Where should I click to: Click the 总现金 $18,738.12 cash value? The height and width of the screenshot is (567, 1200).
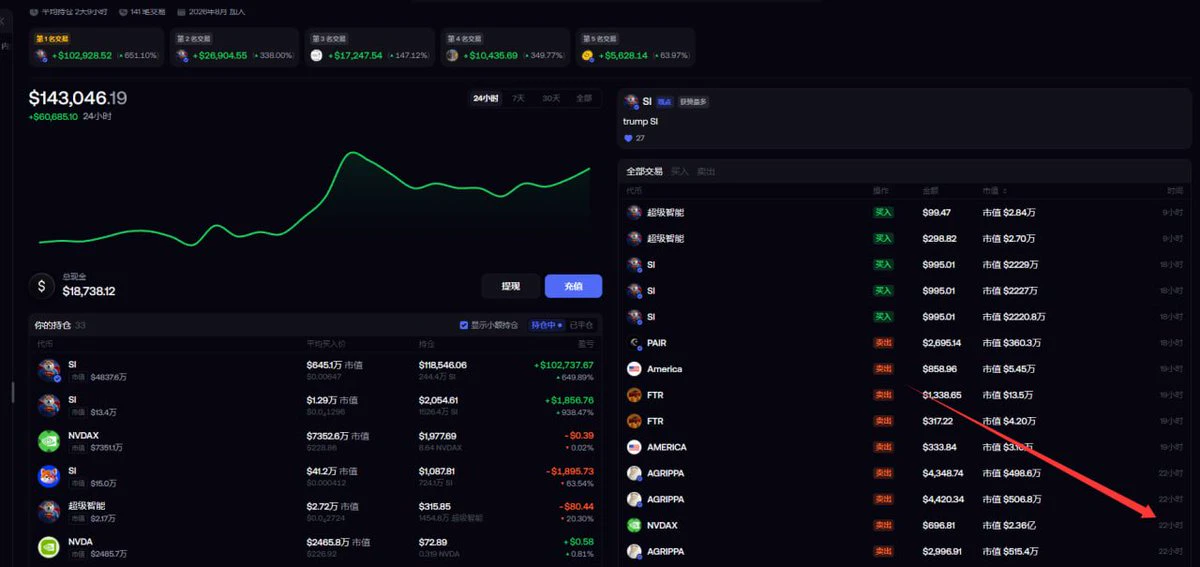coord(89,291)
